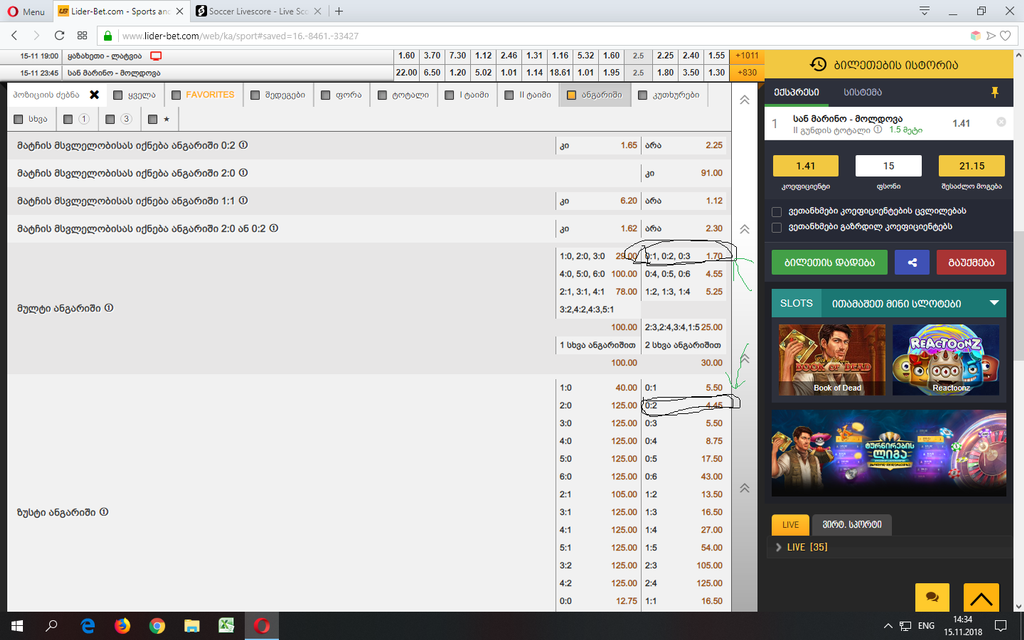Screen dimensions: 1024x640
Task: Toggle the ტოტალი checkbox filter
Action: pos(382,95)
